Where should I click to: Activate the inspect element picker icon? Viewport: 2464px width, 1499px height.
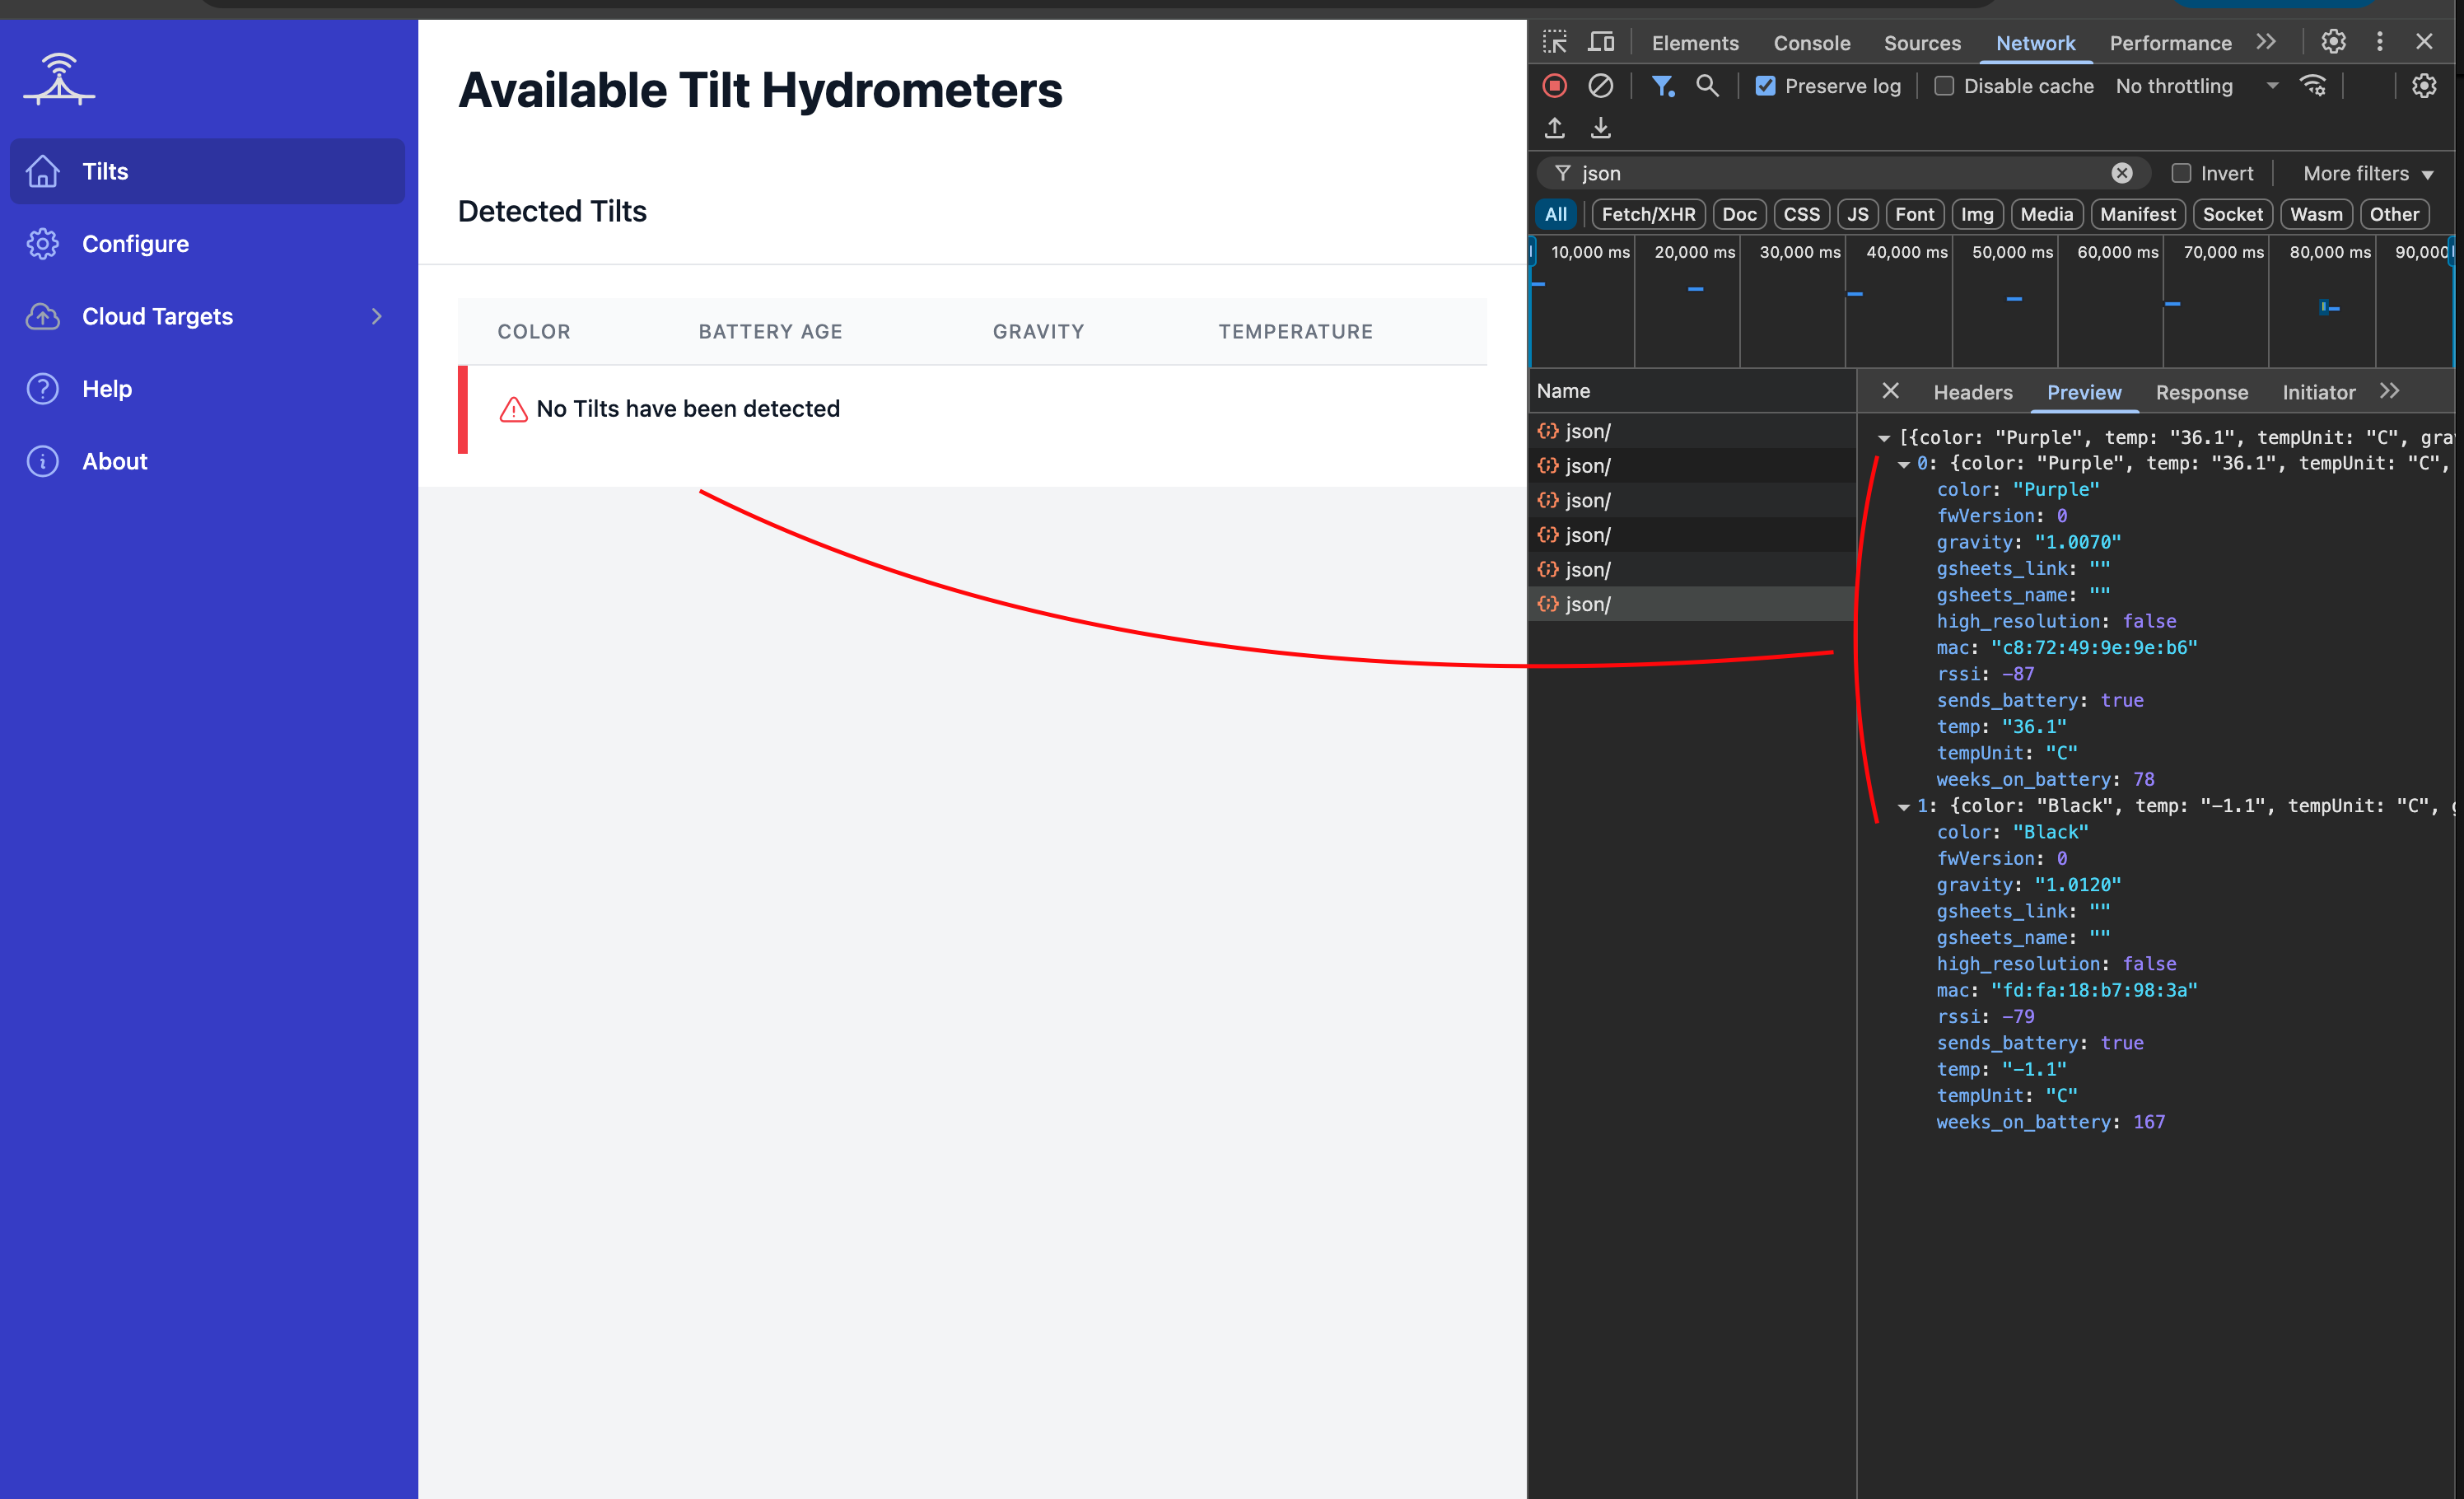(x=1555, y=42)
